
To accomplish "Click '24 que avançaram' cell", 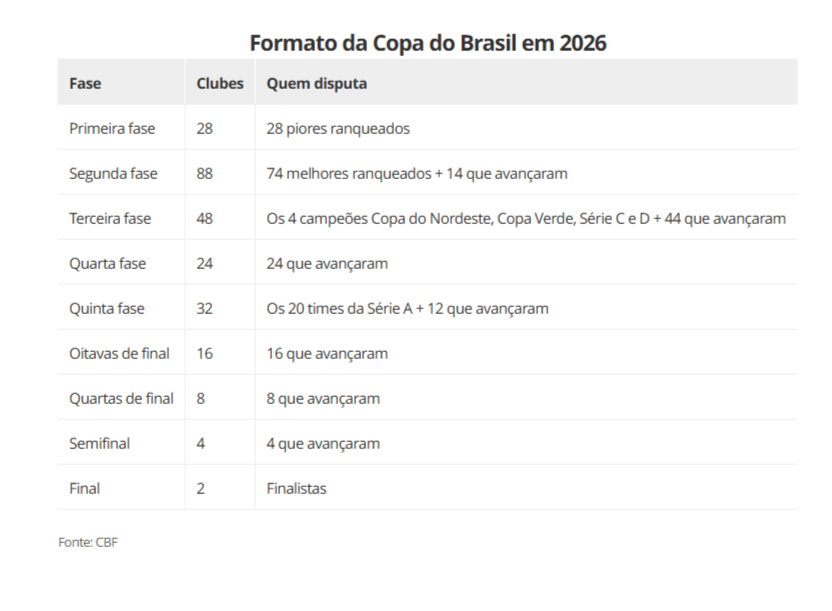I will [327, 264].
